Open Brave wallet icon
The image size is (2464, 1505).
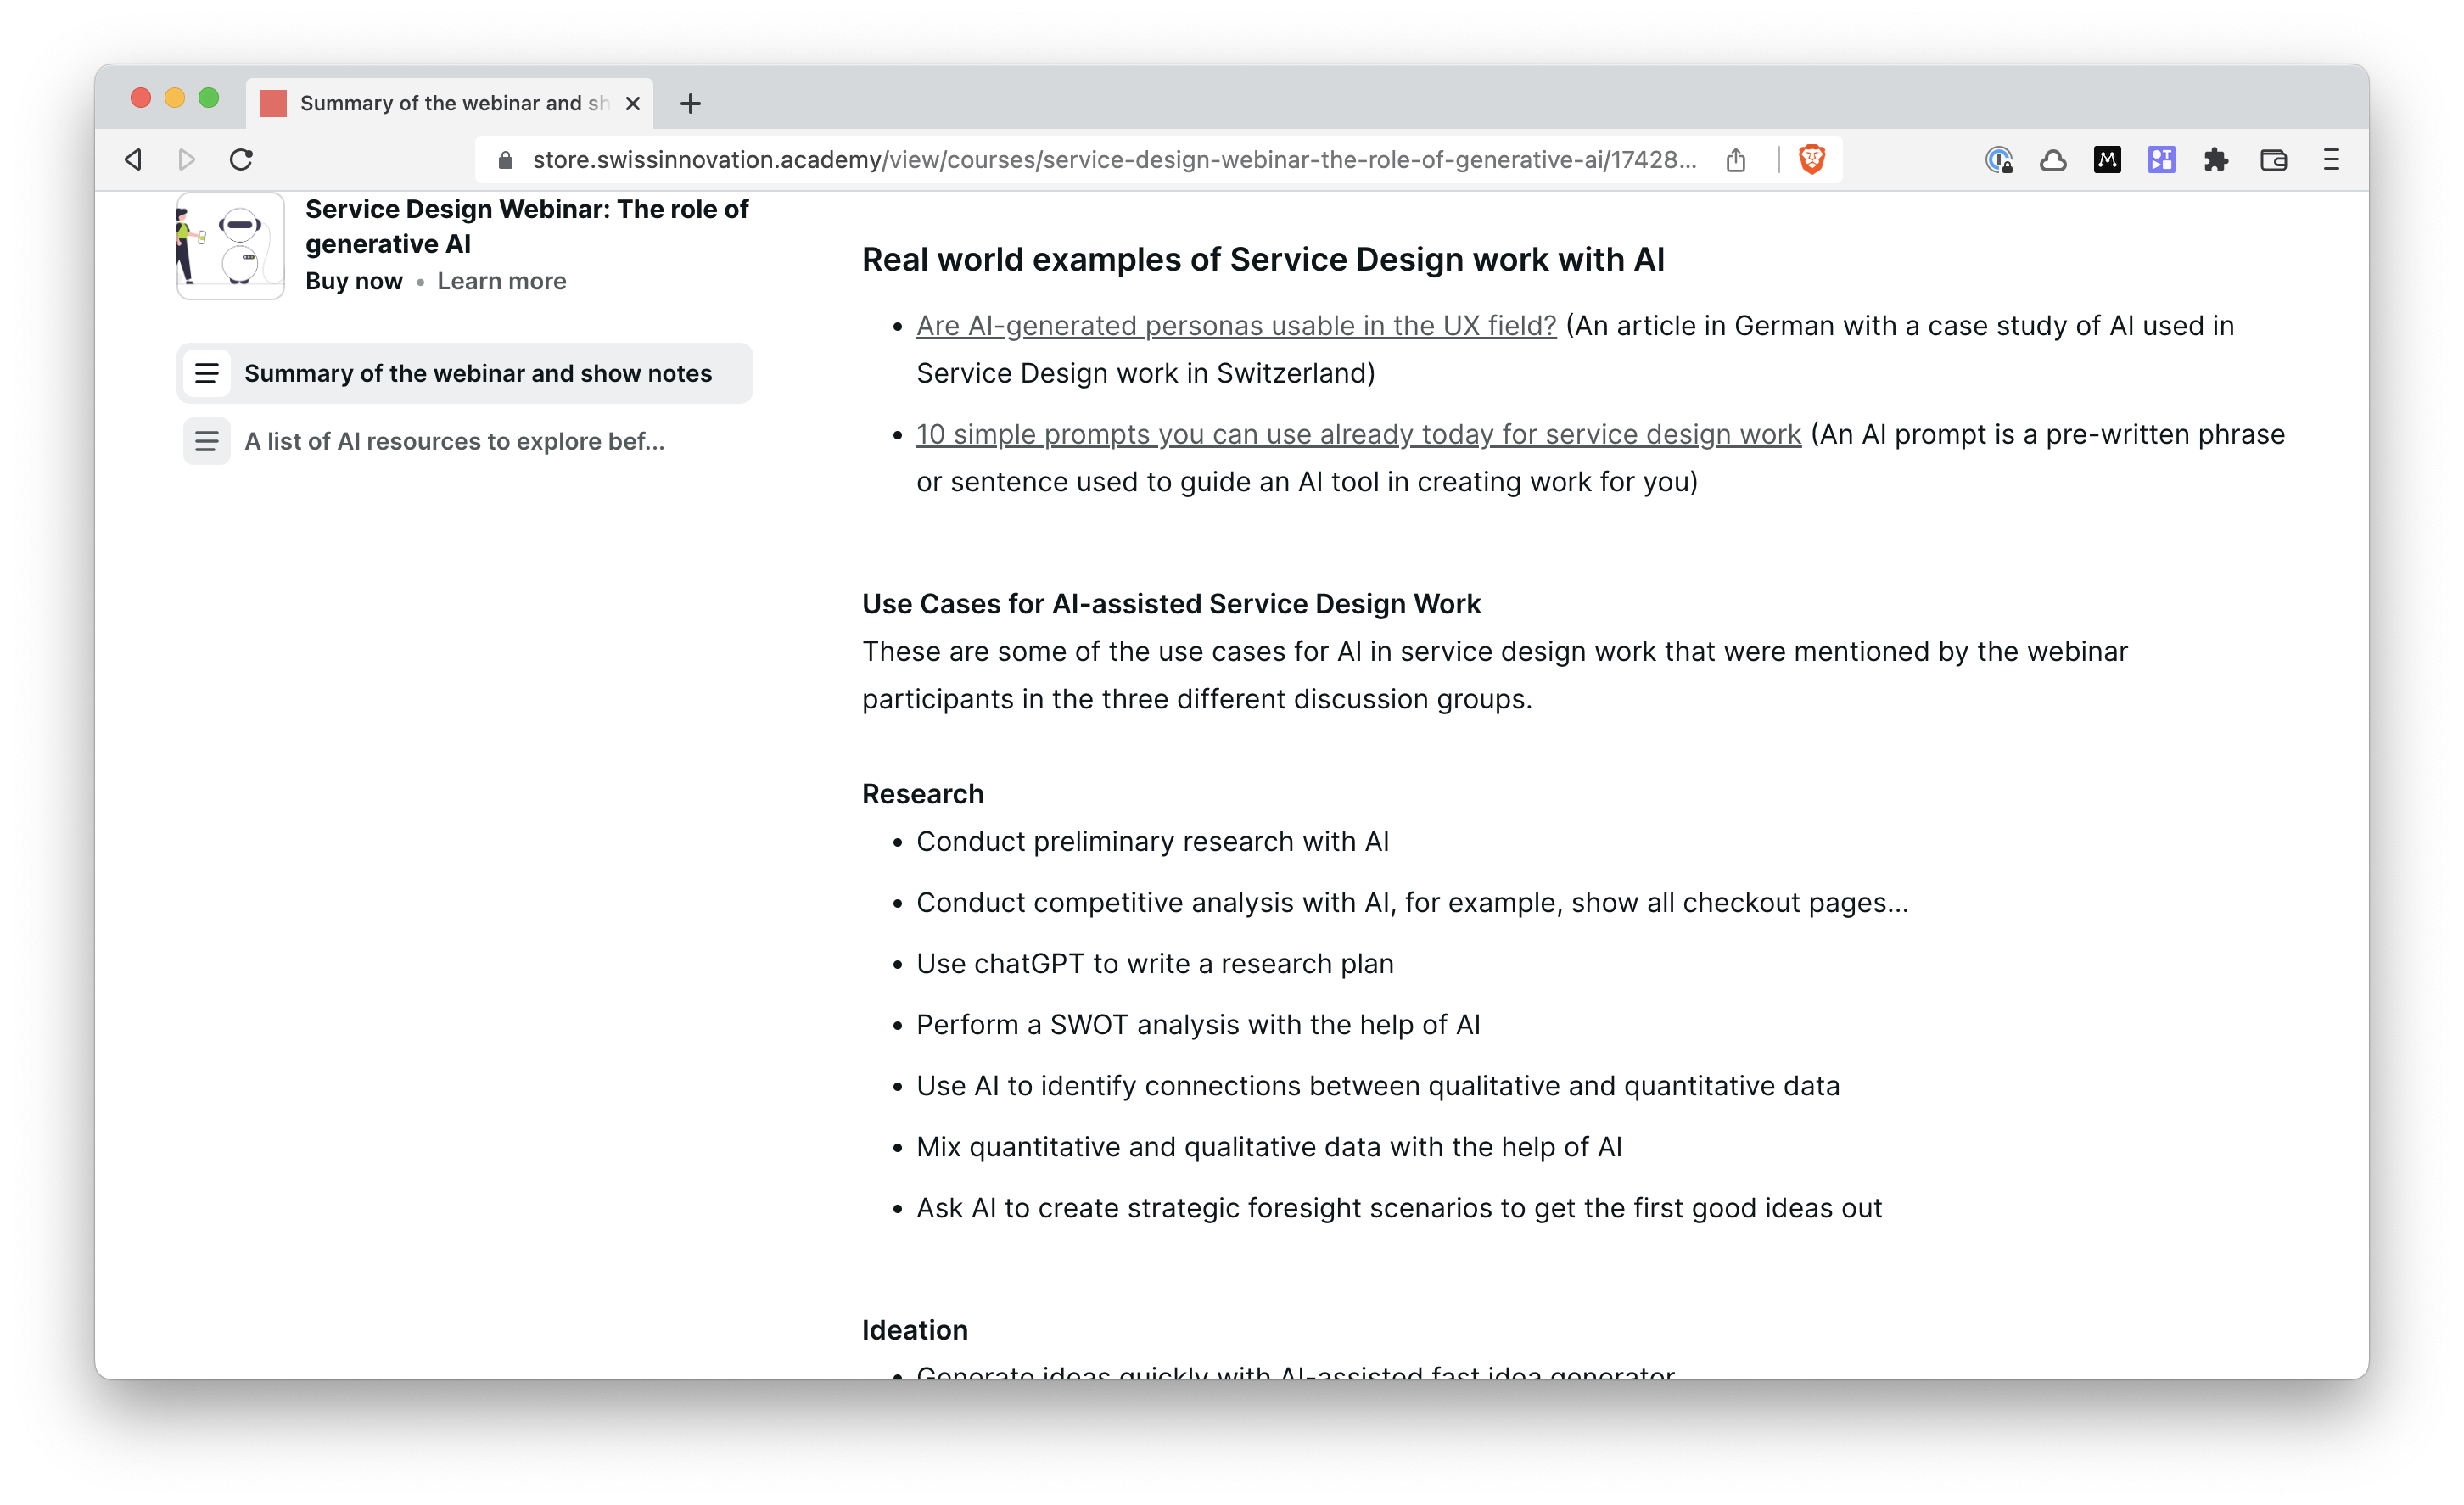coord(2273,160)
